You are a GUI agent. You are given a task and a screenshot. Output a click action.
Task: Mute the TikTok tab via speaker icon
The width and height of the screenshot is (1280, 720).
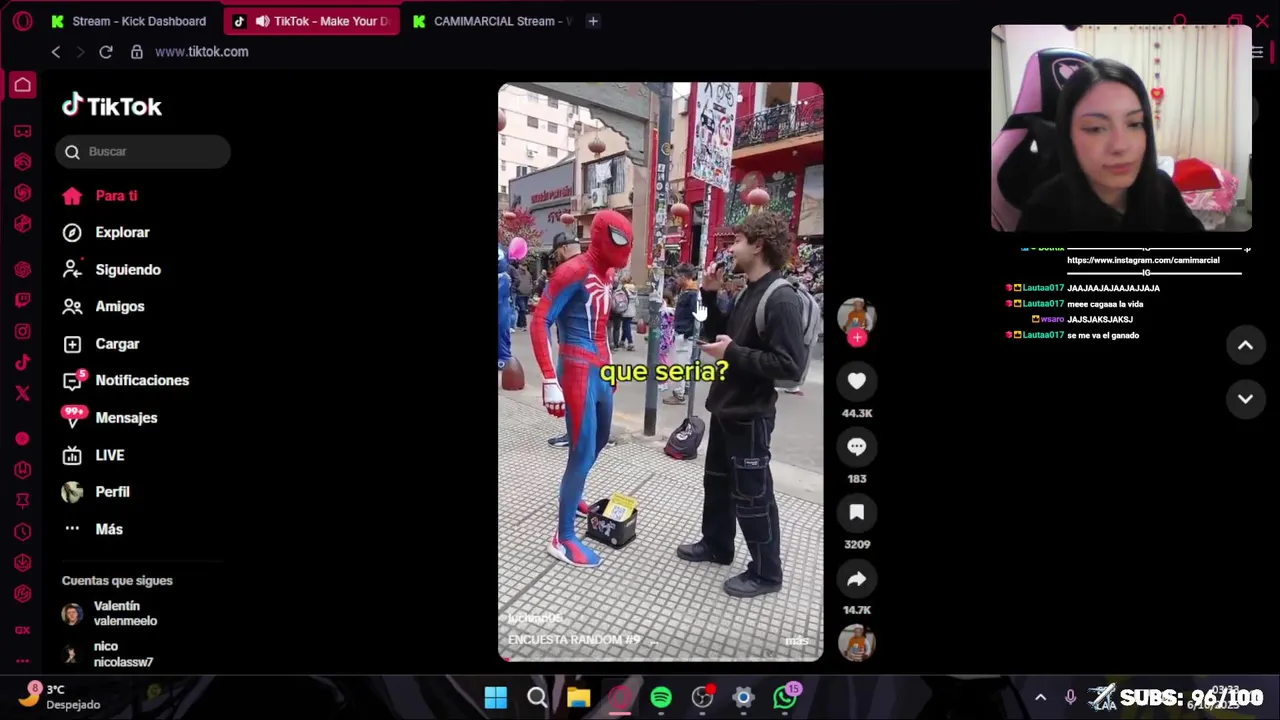(x=262, y=21)
